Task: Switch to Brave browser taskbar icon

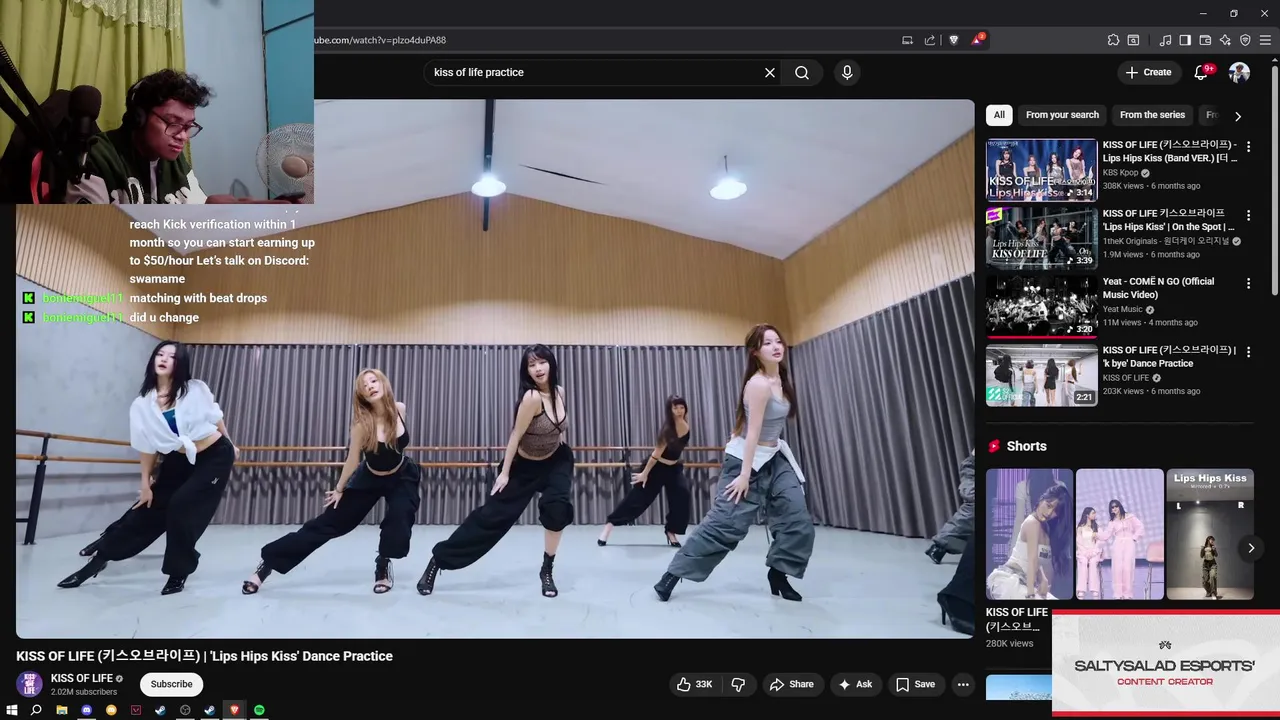Action: tap(235, 710)
